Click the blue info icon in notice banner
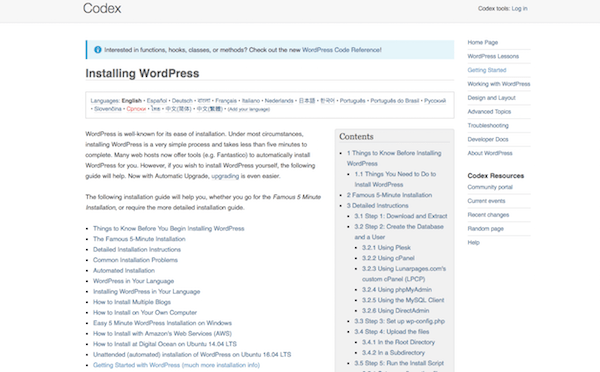The image size is (600, 372). tap(98, 50)
